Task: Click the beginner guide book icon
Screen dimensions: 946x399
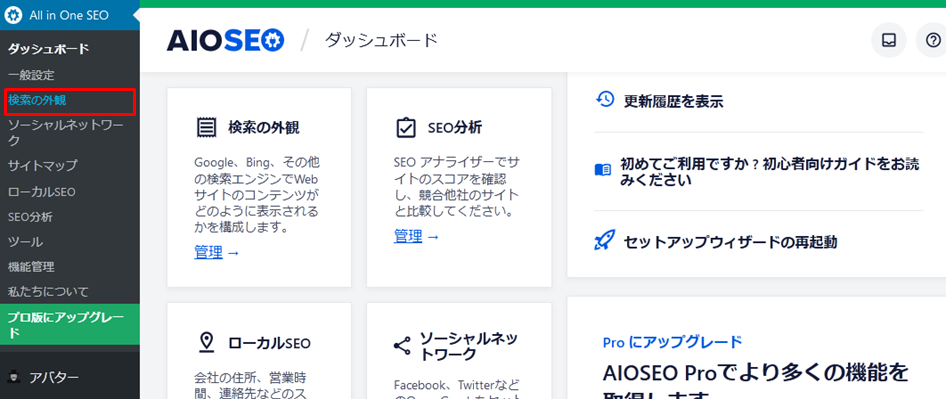Action: (x=603, y=170)
